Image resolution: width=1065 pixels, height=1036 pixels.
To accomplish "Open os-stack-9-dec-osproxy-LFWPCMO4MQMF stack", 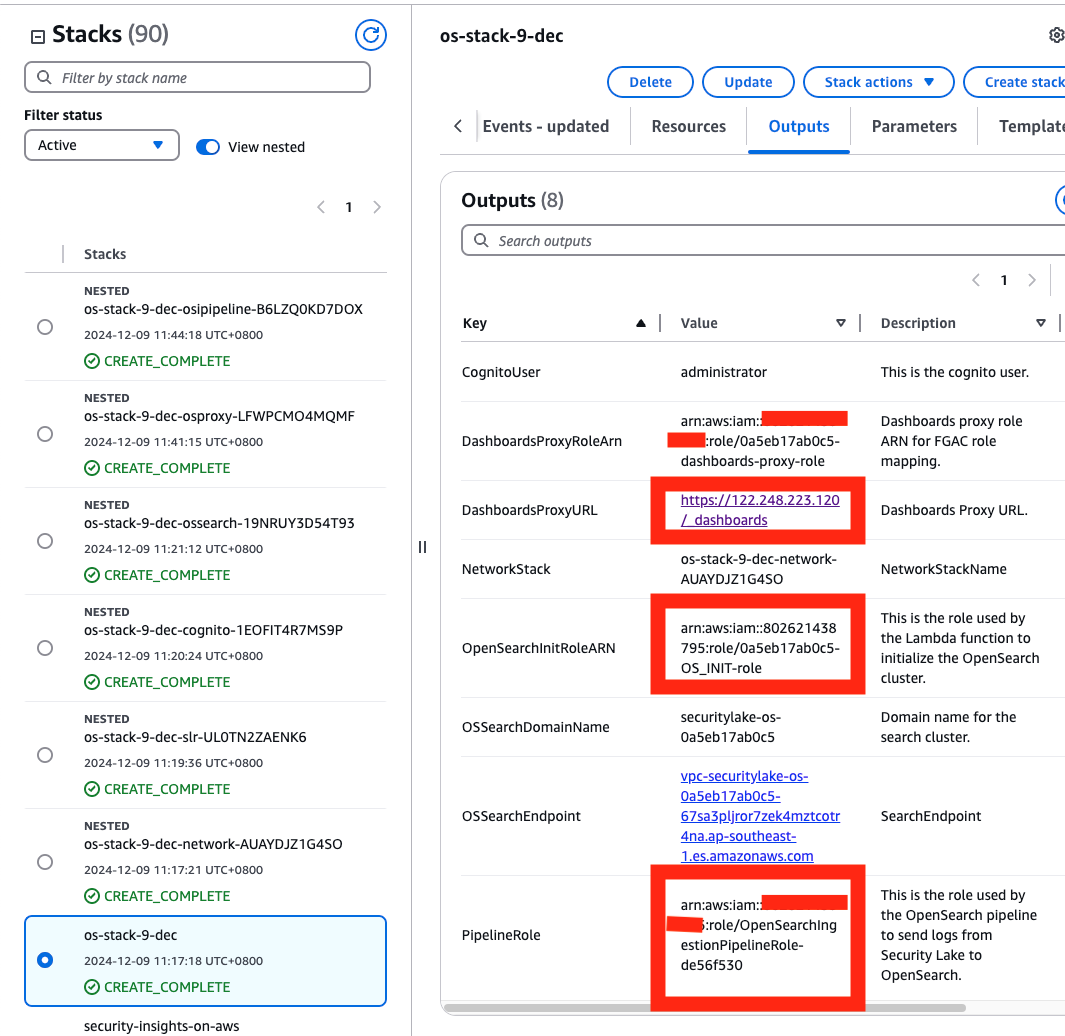I will (219, 416).
